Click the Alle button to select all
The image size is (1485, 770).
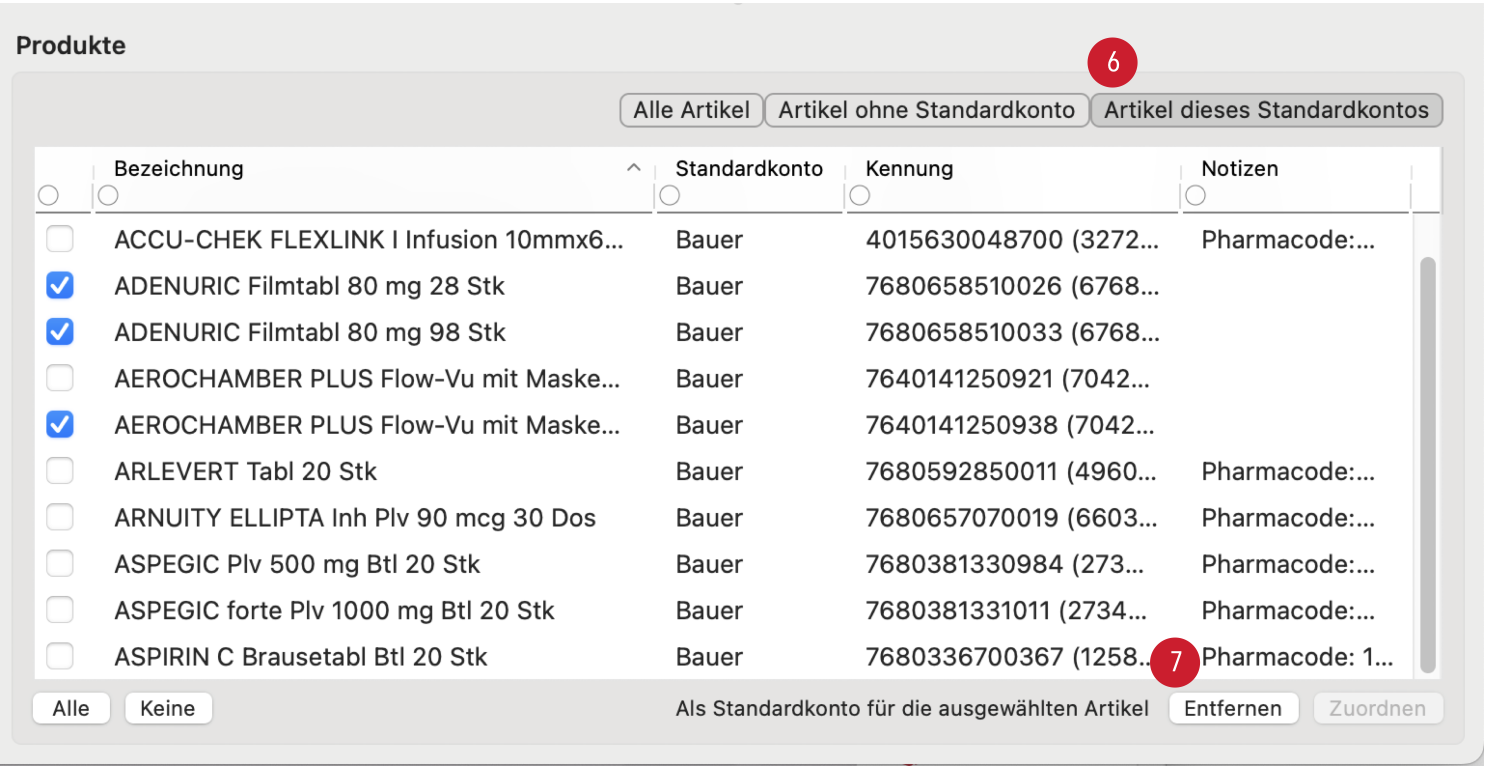pyautogui.click(x=71, y=709)
